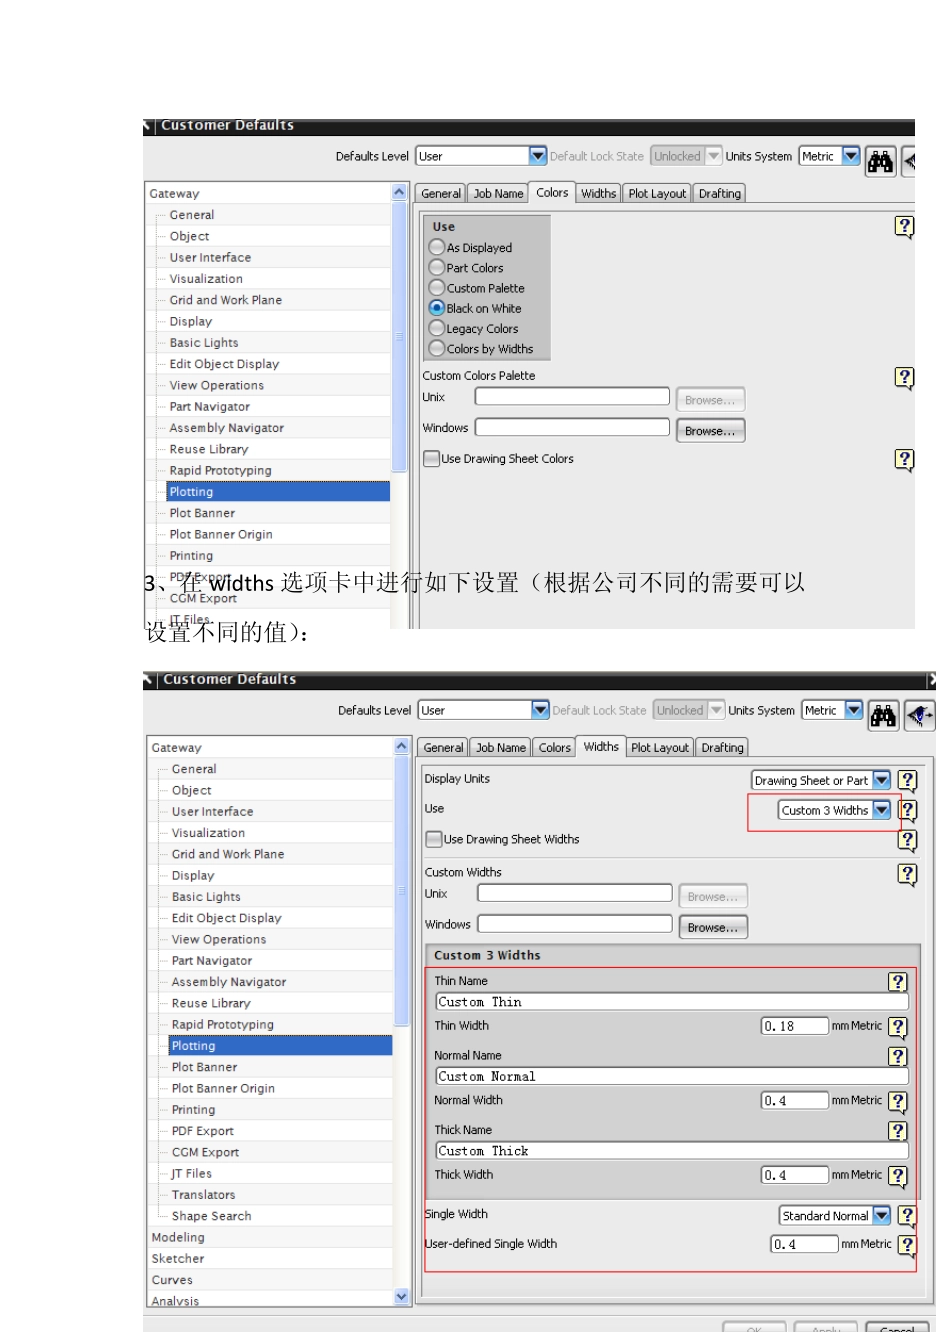Image resolution: width=950 pixels, height=1344 pixels.
Task: Open help for Thick Width
Action: pos(898,1176)
